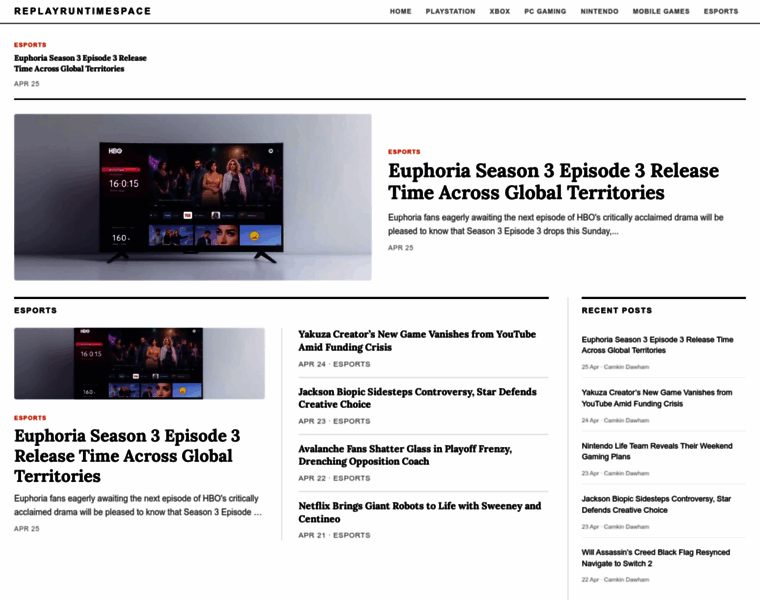The width and height of the screenshot is (760, 600).
Task: Open the PC Gaming menu item
Action: tap(545, 11)
